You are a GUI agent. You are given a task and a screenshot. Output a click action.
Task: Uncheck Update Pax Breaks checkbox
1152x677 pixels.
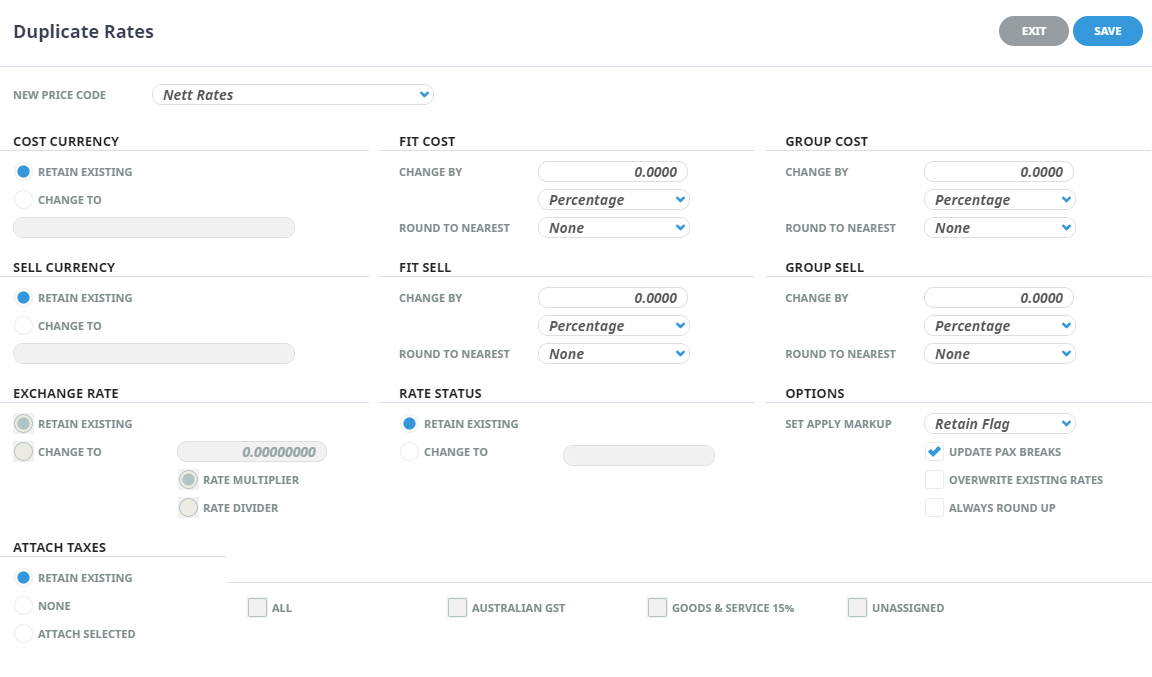point(934,452)
